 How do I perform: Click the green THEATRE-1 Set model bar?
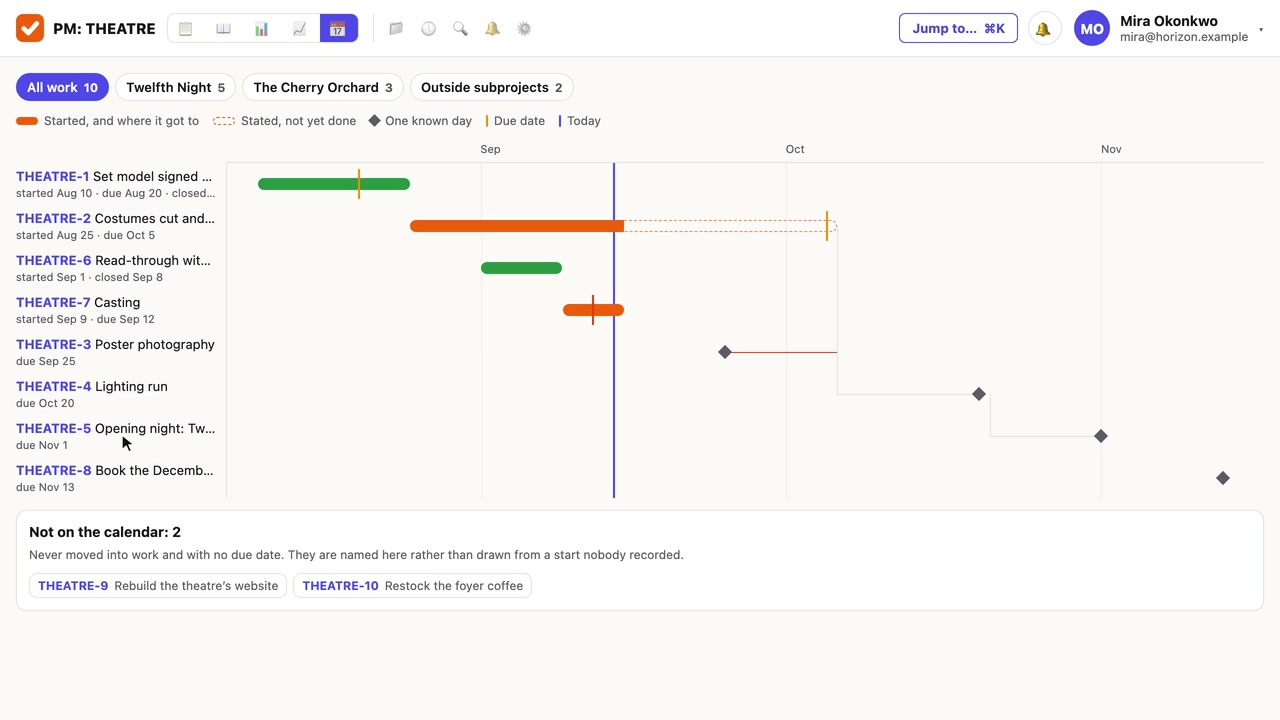(x=334, y=184)
